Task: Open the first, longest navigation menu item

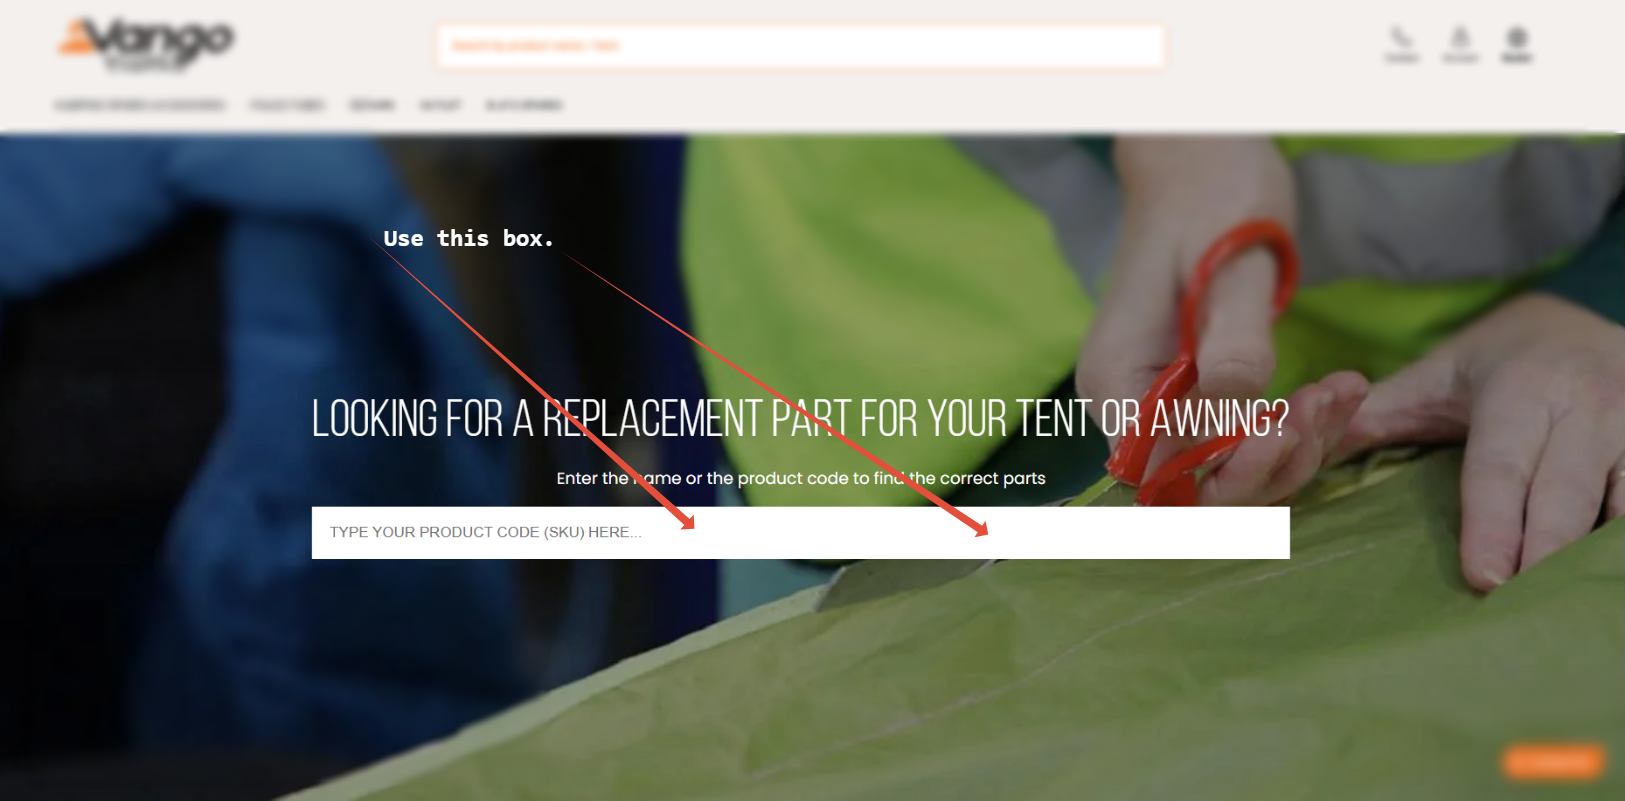Action: tap(140, 105)
